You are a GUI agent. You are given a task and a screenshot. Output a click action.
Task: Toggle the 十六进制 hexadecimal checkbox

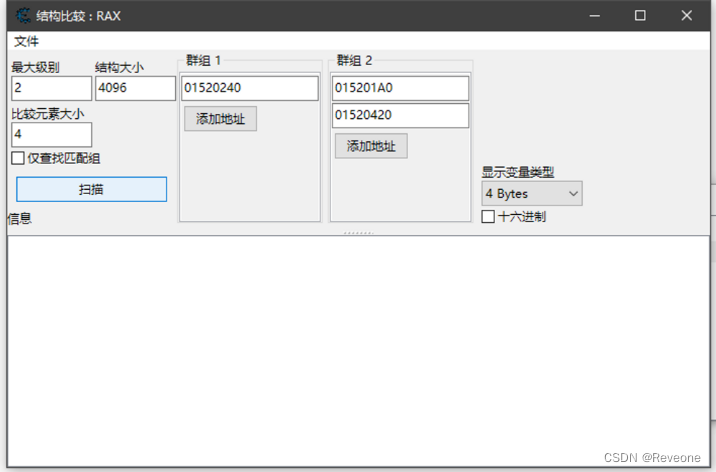point(488,216)
